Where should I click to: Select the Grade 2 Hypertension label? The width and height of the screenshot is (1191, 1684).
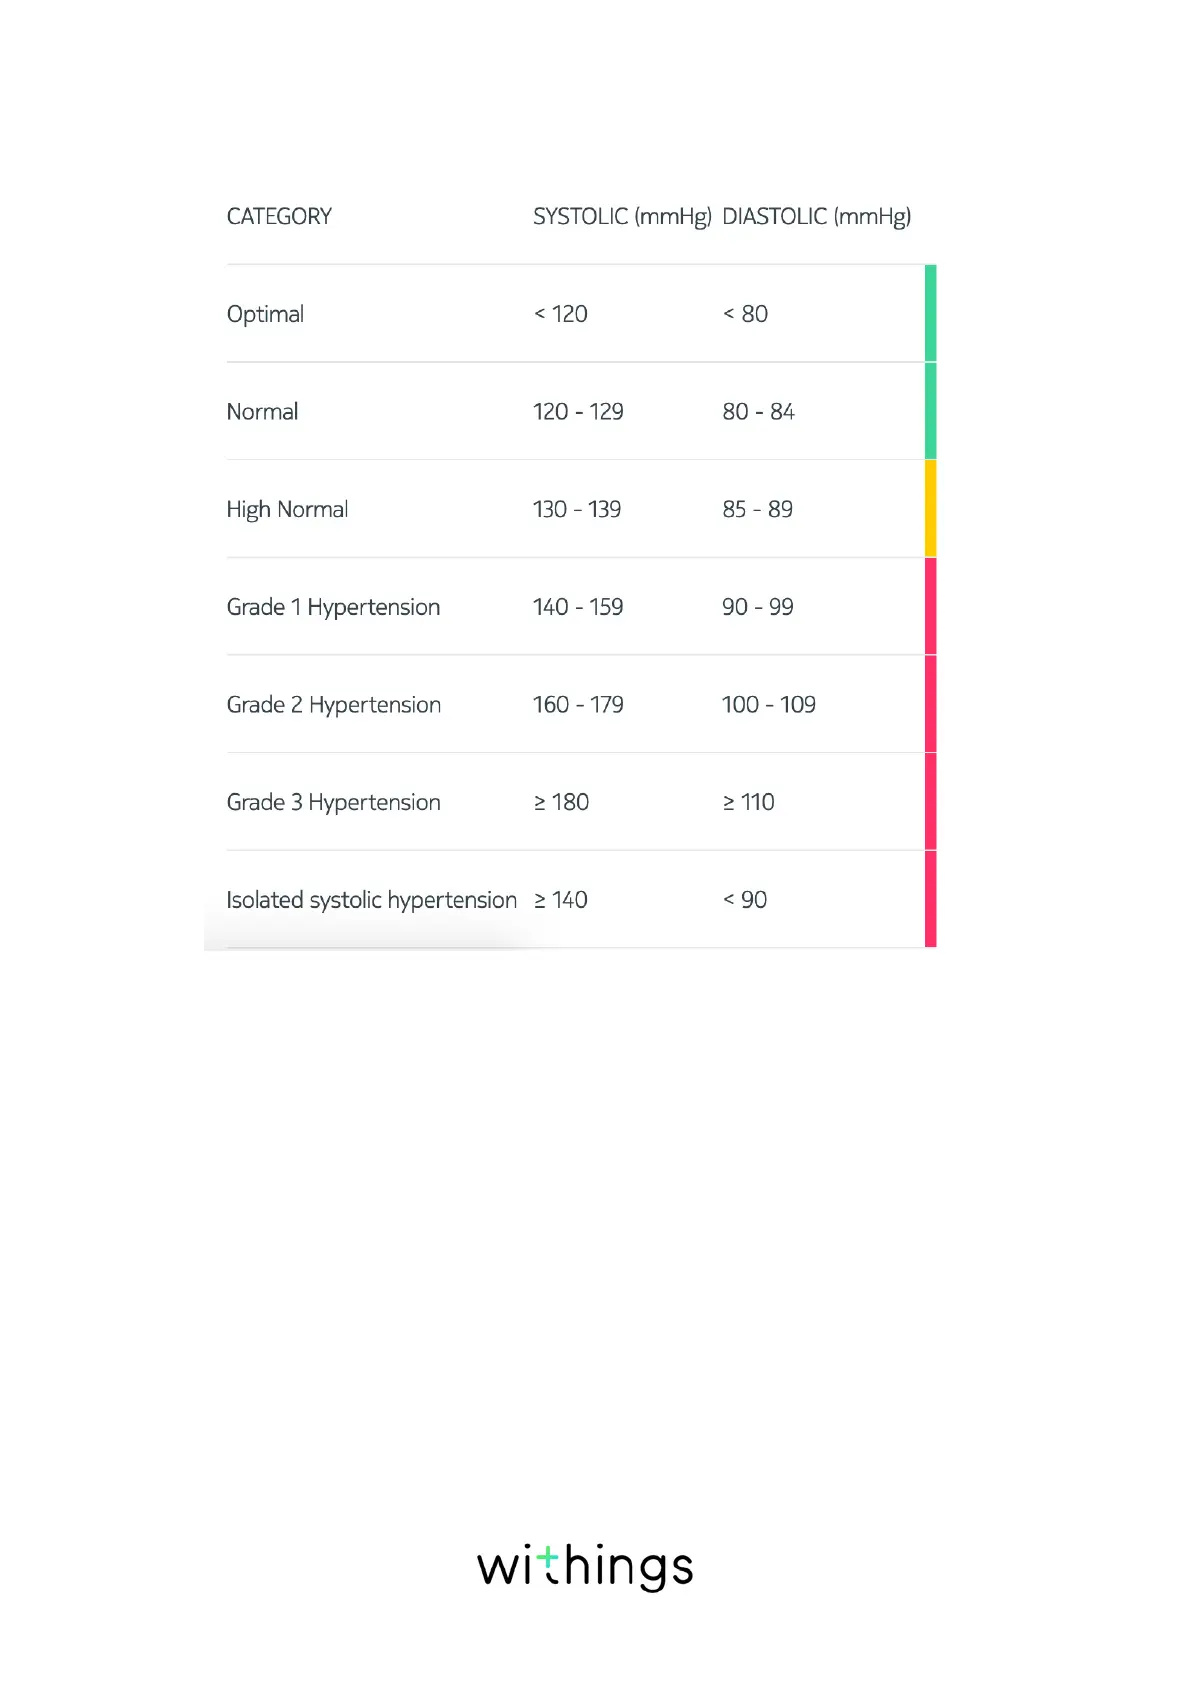point(333,705)
